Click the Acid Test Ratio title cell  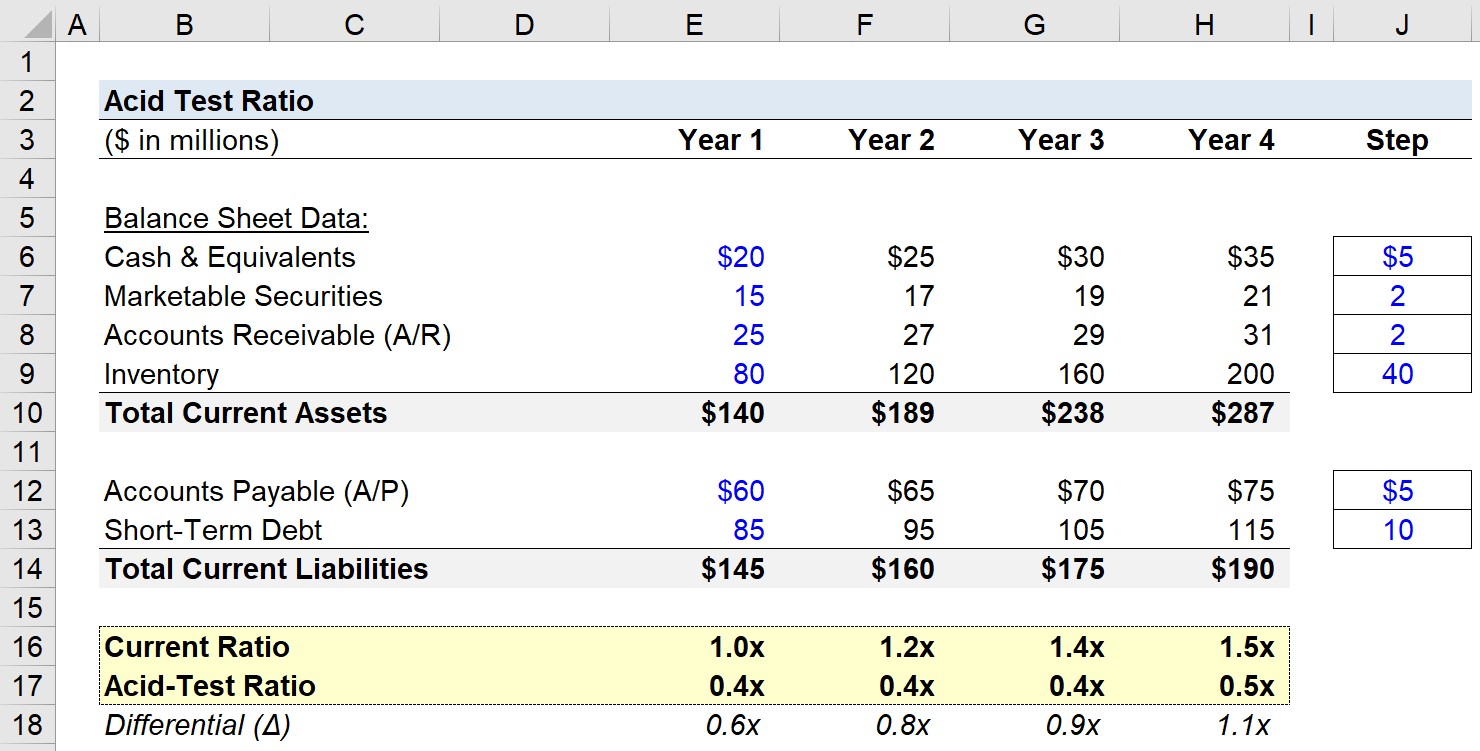pyautogui.click(x=209, y=101)
